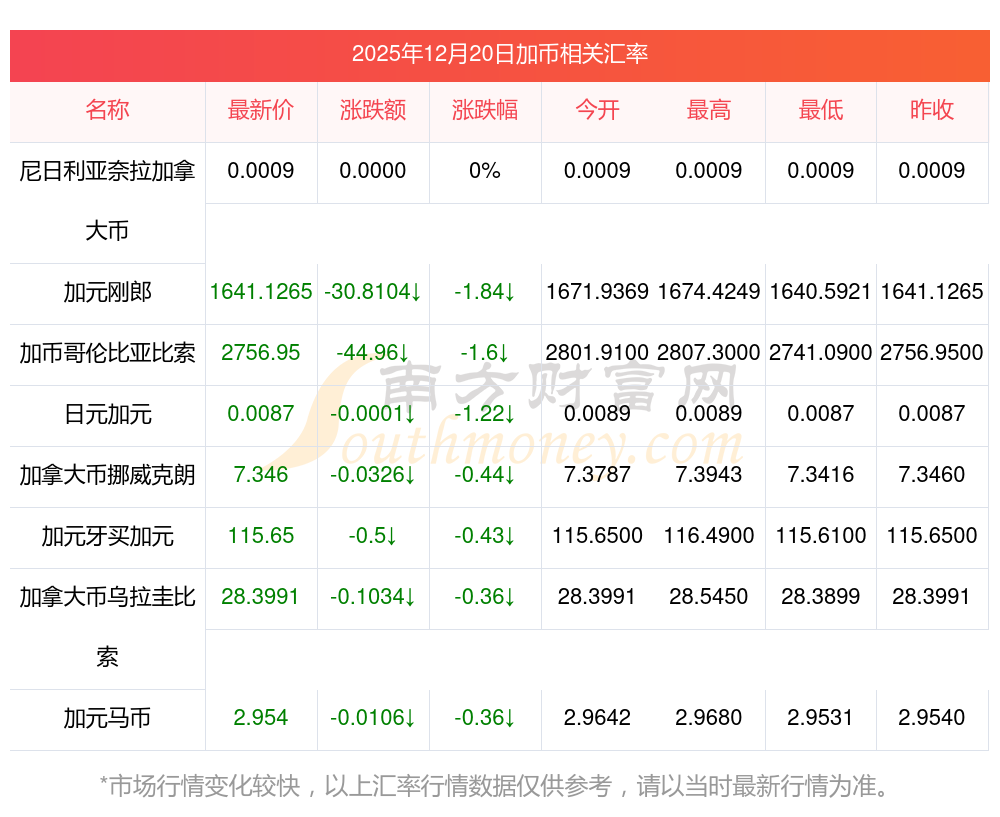Click the market disclaimer footnote text
The width and height of the screenshot is (1000, 817).
point(496,786)
